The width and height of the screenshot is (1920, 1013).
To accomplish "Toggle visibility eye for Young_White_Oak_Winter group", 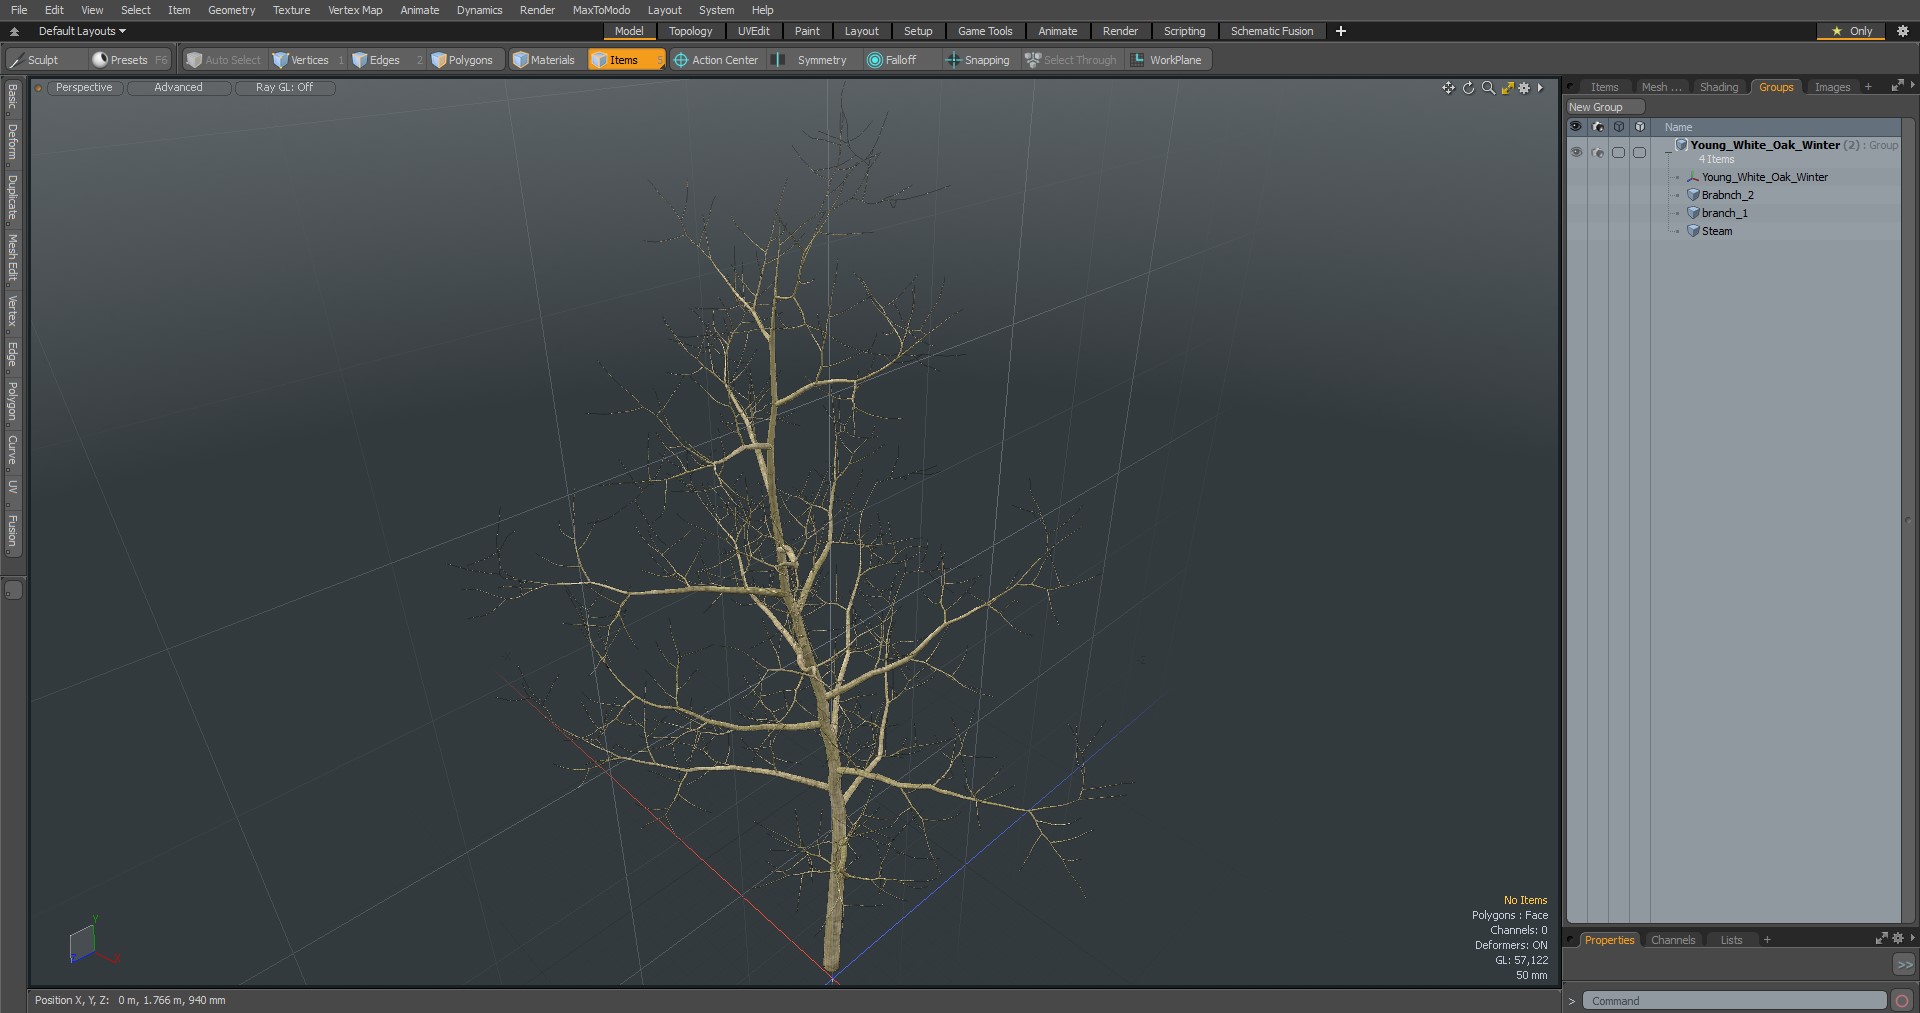I will [1576, 153].
